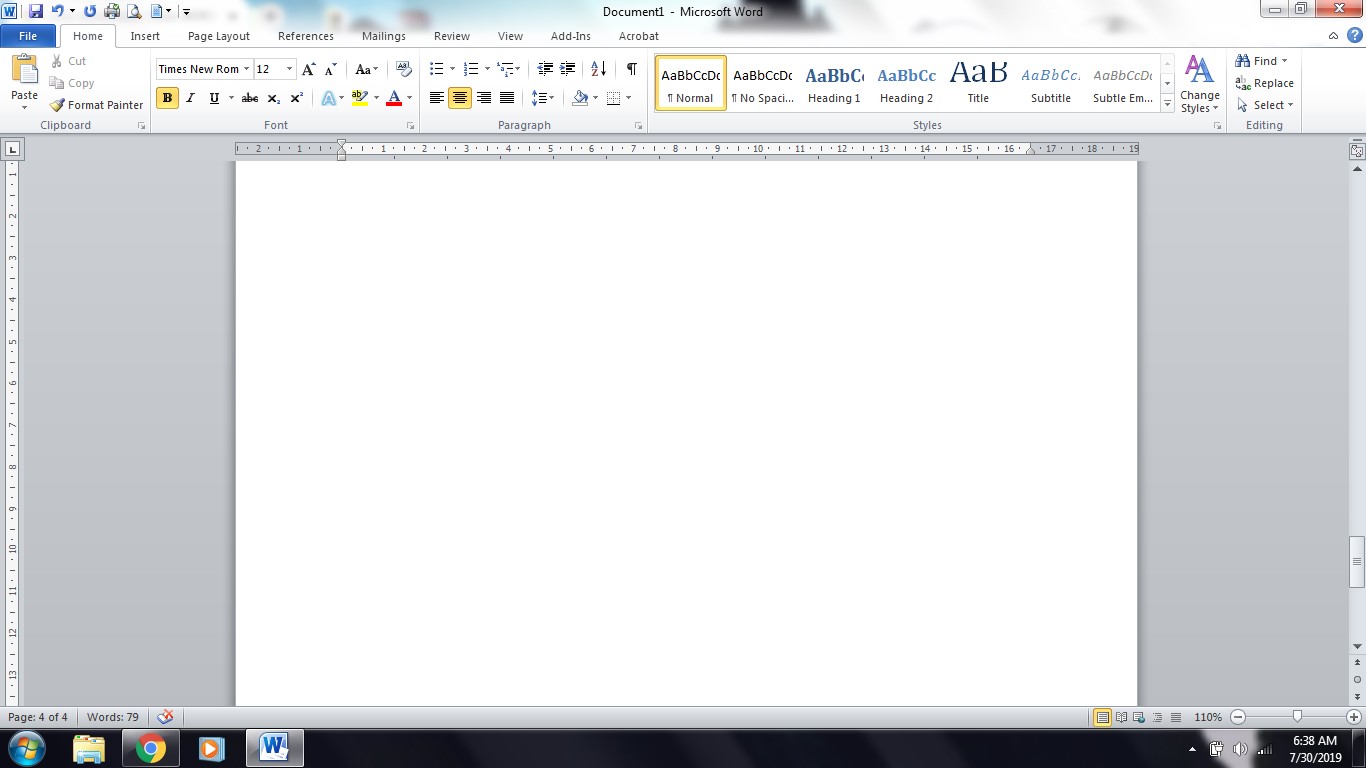This screenshot has height=768, width=1366.
Task: Toggle the Show/Hide paragraph marks icon
Action: pyautogui.click(x=630, y=69)
